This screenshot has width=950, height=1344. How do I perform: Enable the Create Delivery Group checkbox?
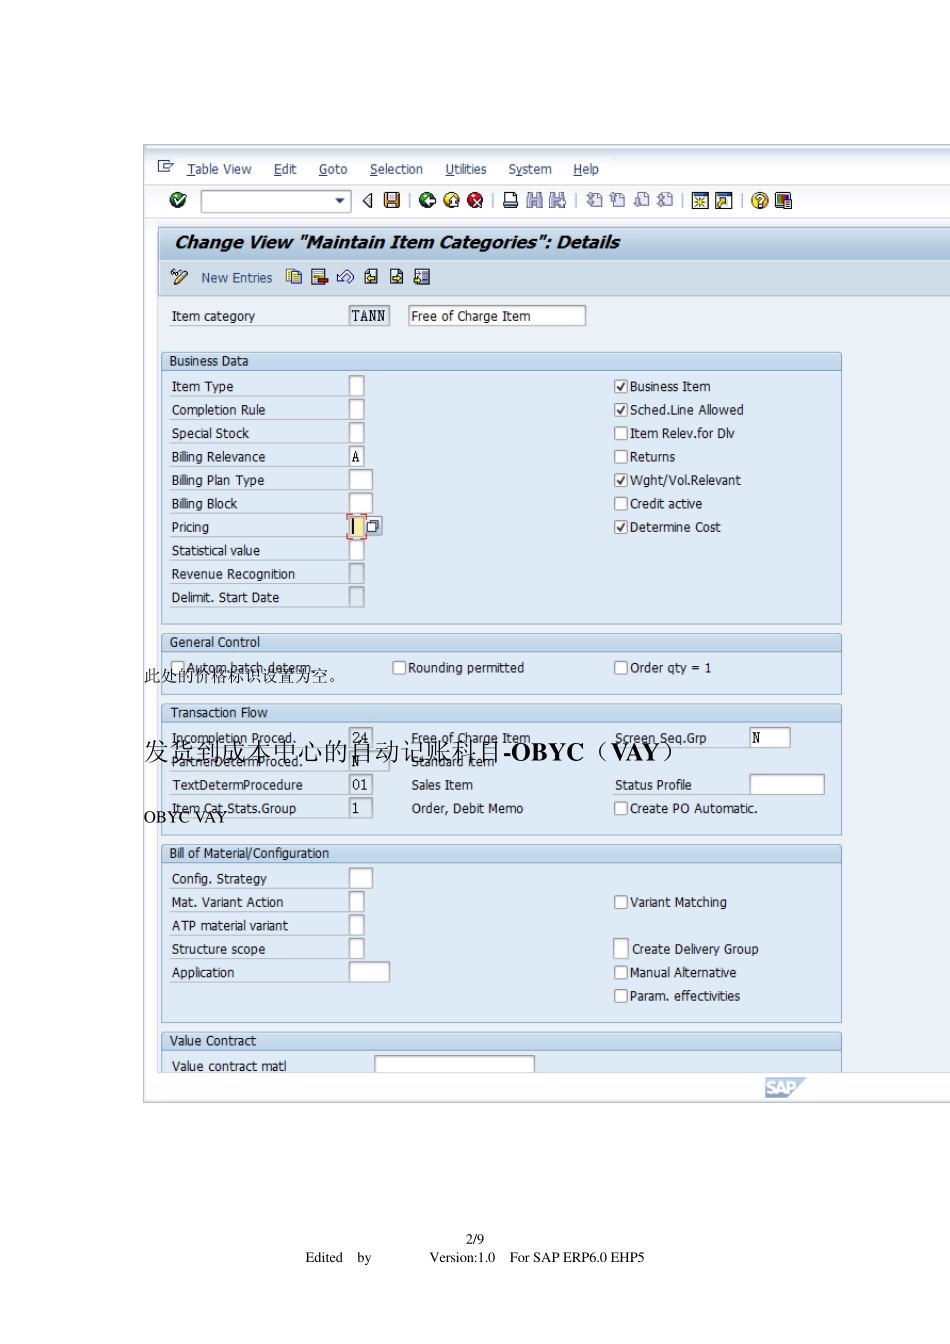pos(621,948)
